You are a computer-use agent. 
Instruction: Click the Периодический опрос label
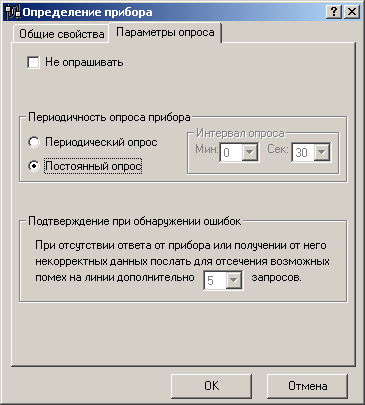[x=101, y=142]
